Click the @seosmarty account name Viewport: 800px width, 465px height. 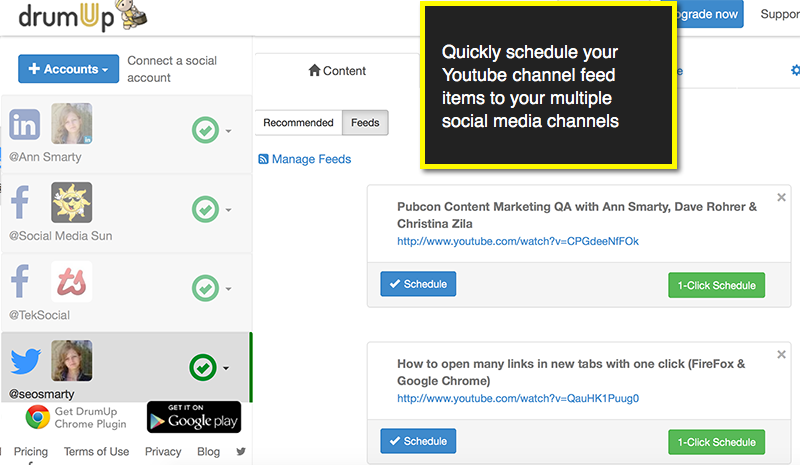coord(41,394)
